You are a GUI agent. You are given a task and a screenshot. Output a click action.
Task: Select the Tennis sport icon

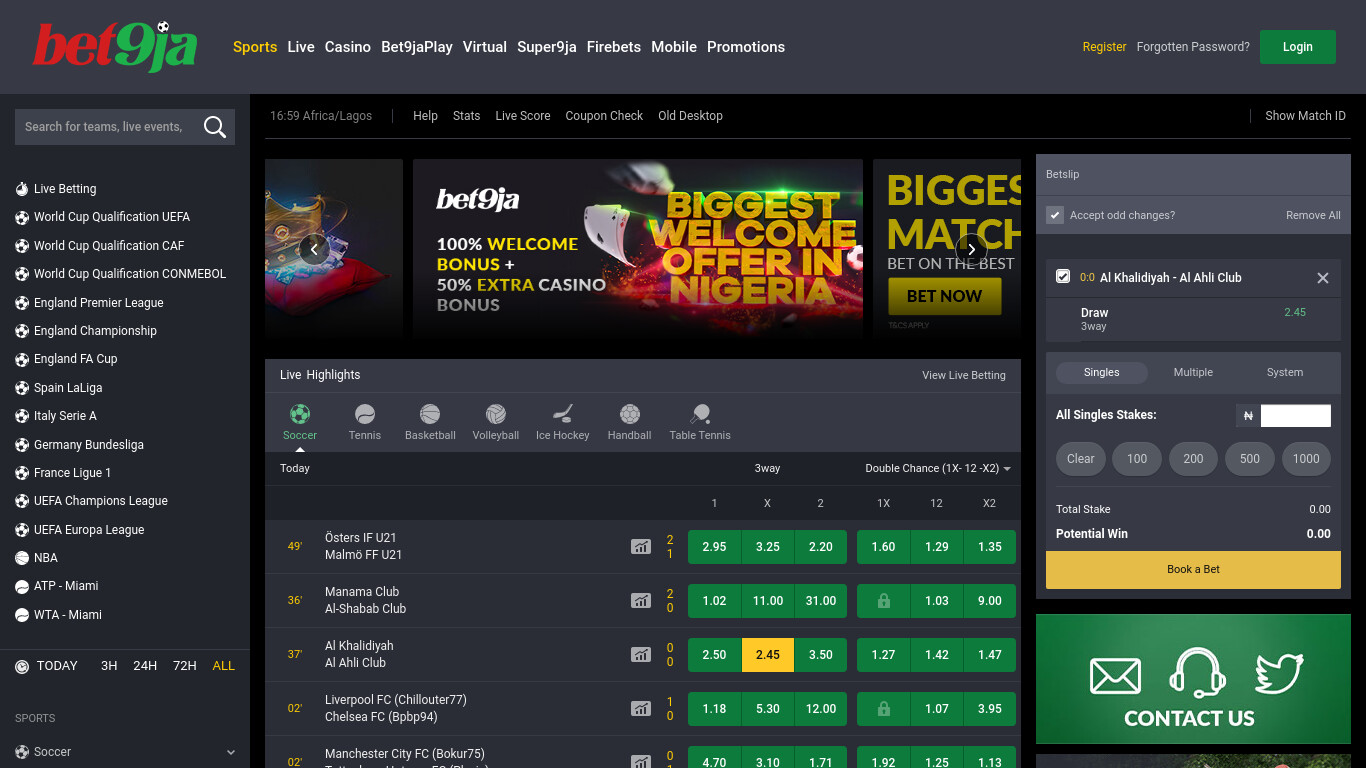(x=365, y=414)
